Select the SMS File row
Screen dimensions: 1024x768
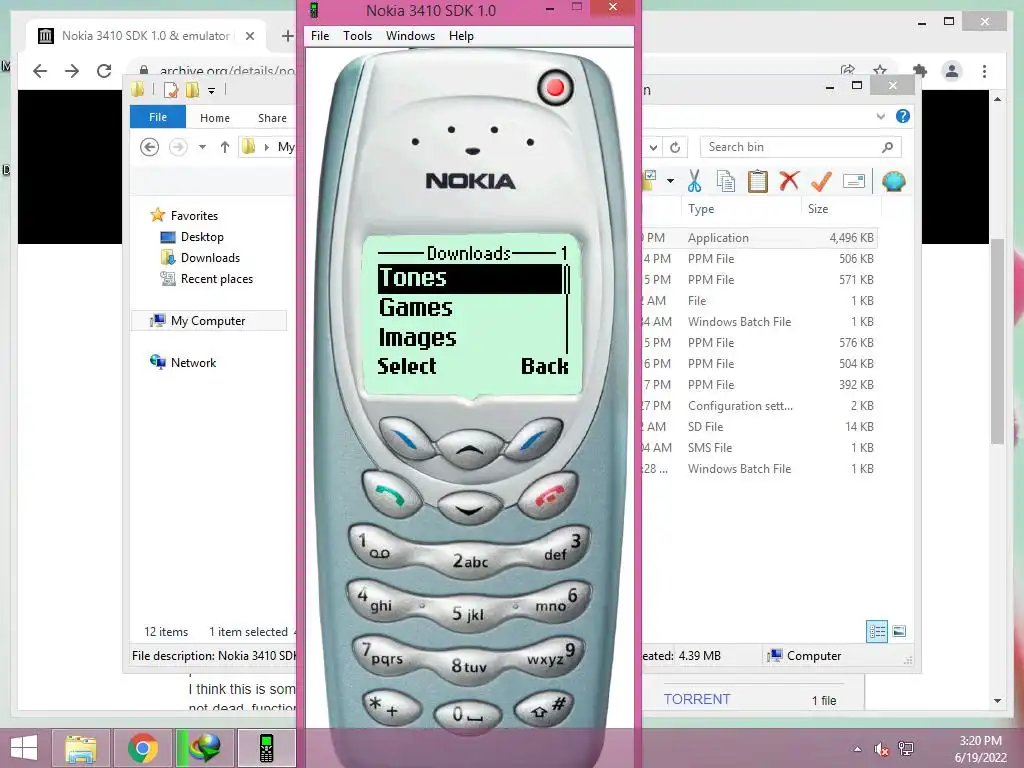tap(758, 447)
